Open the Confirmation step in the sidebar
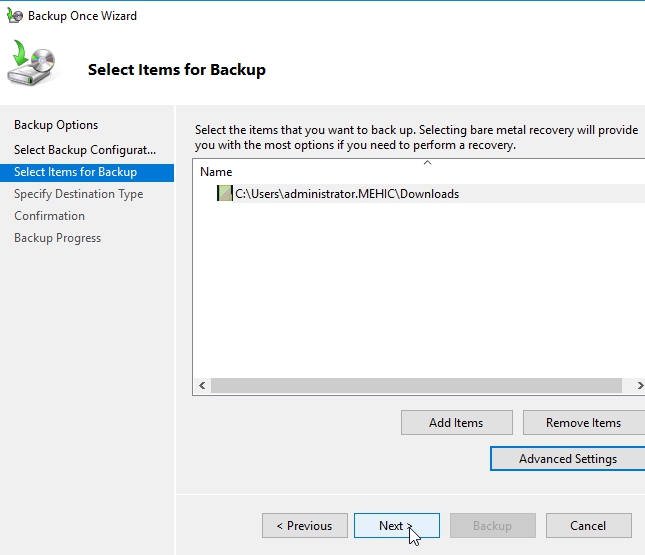645x555 pixels. point(49,216)
